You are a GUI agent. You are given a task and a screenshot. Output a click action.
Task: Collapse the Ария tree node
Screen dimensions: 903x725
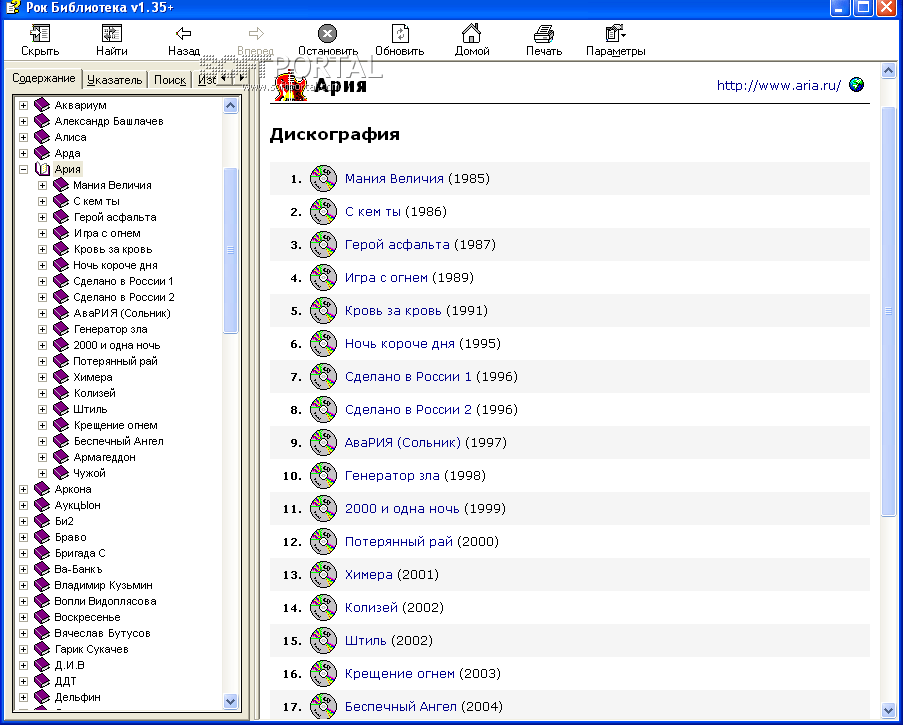click(24, 169)
